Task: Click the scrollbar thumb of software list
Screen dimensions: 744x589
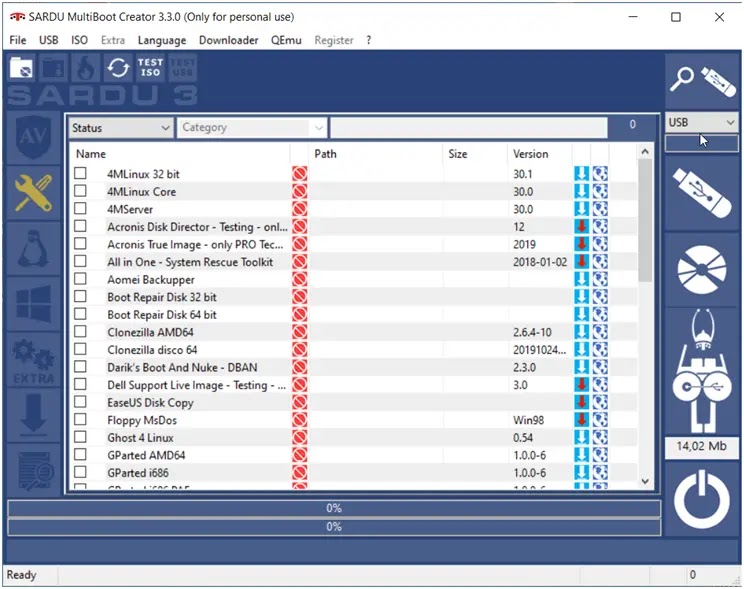Action: [644, 221]
